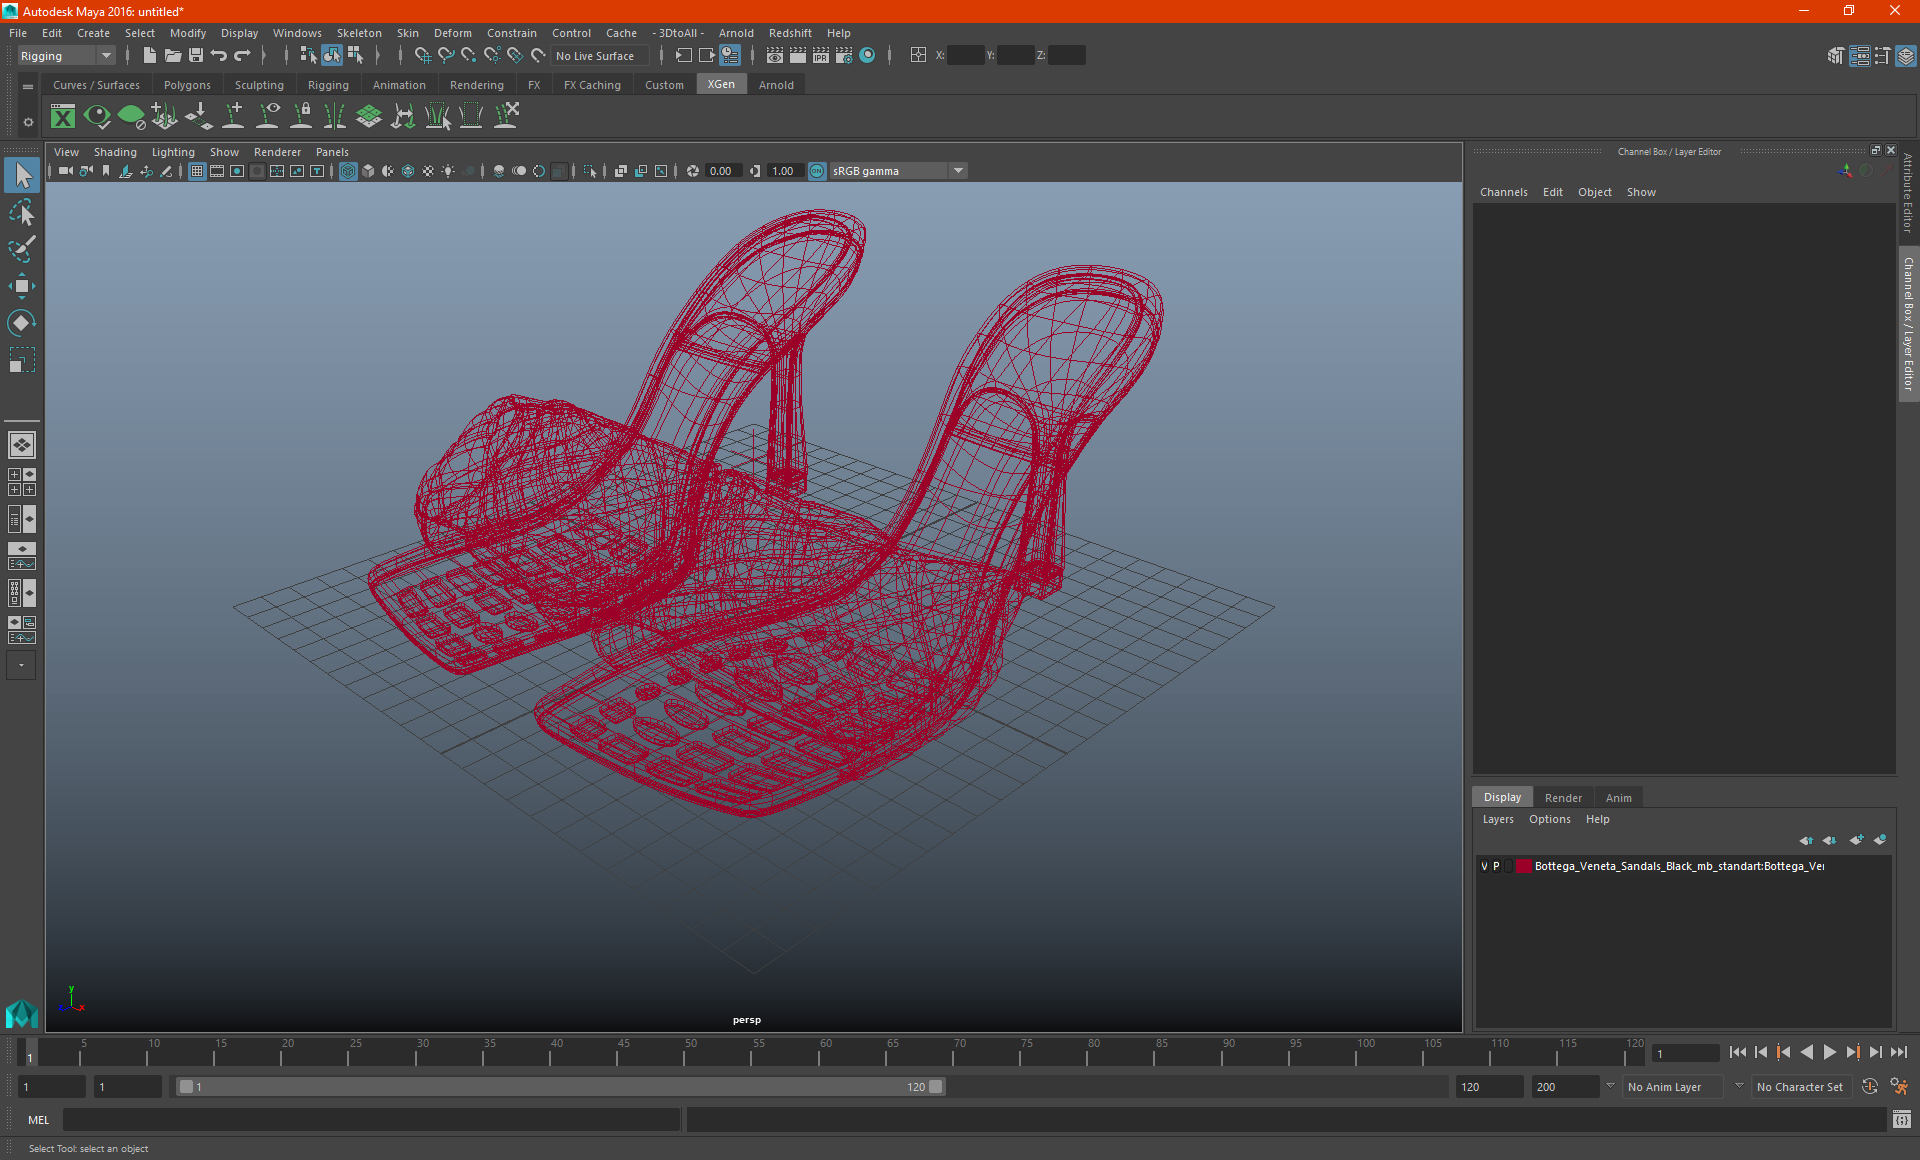The height and width of the screenshot is (1160, 1920).
Task: Select the Rotate tool in toolbox
Action: (x=21, y=323)
